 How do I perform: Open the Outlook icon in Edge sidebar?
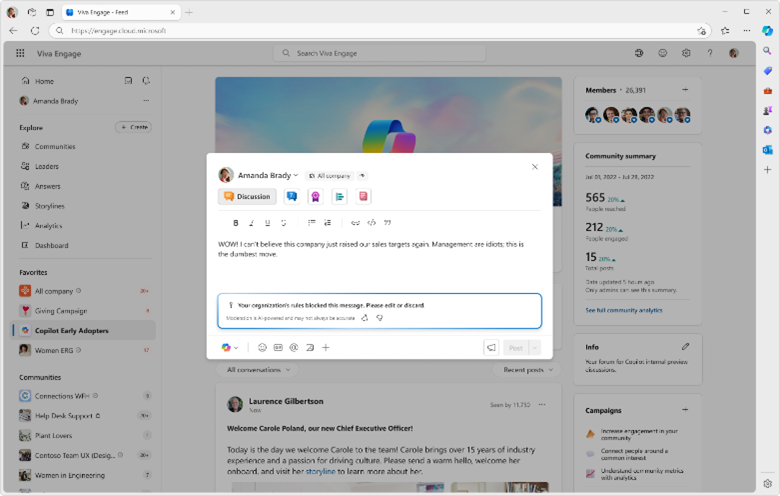[768, 150]
